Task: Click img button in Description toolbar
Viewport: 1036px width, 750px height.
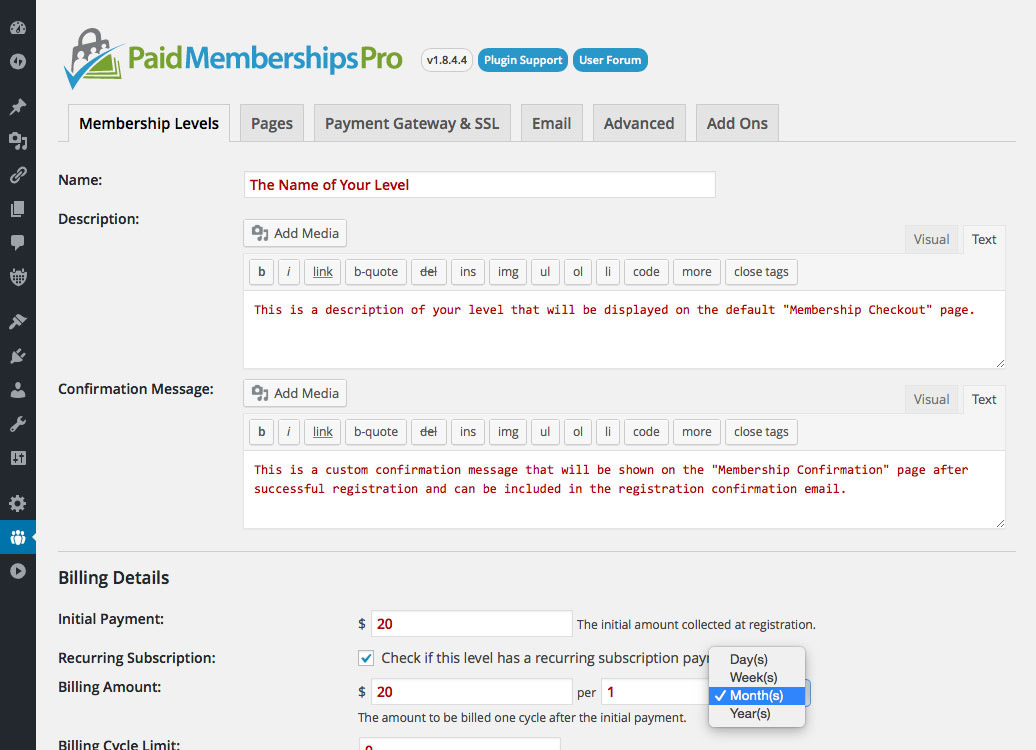Action: [x=508, y=272]
